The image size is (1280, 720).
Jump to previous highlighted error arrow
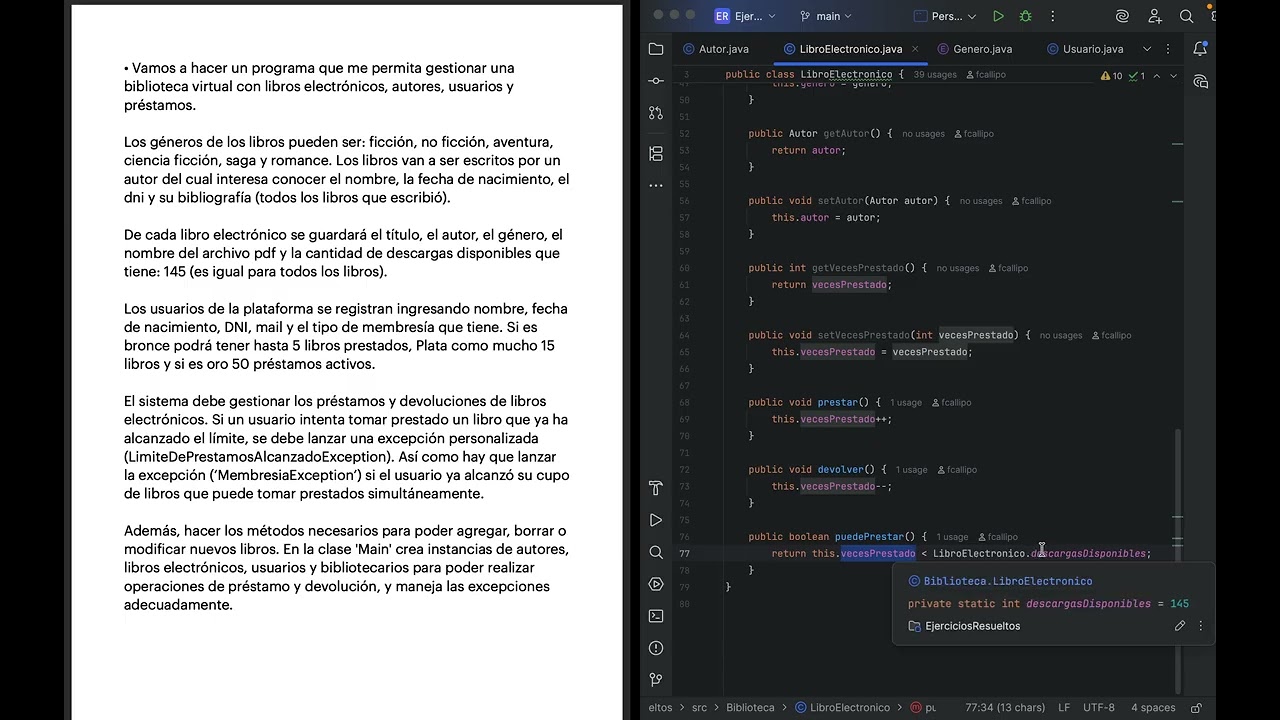click(1157, 76)
